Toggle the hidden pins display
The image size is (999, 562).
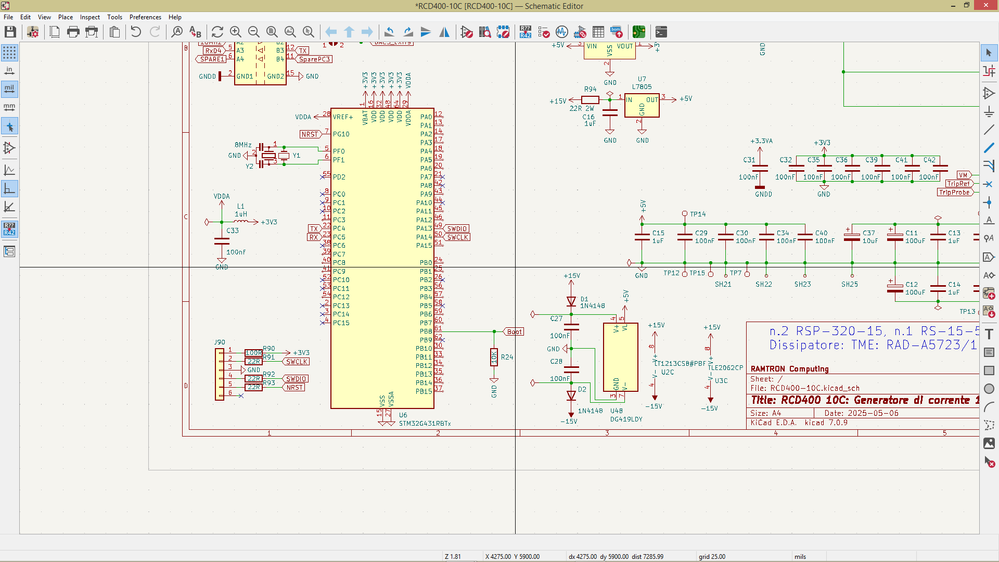point(10,148)
